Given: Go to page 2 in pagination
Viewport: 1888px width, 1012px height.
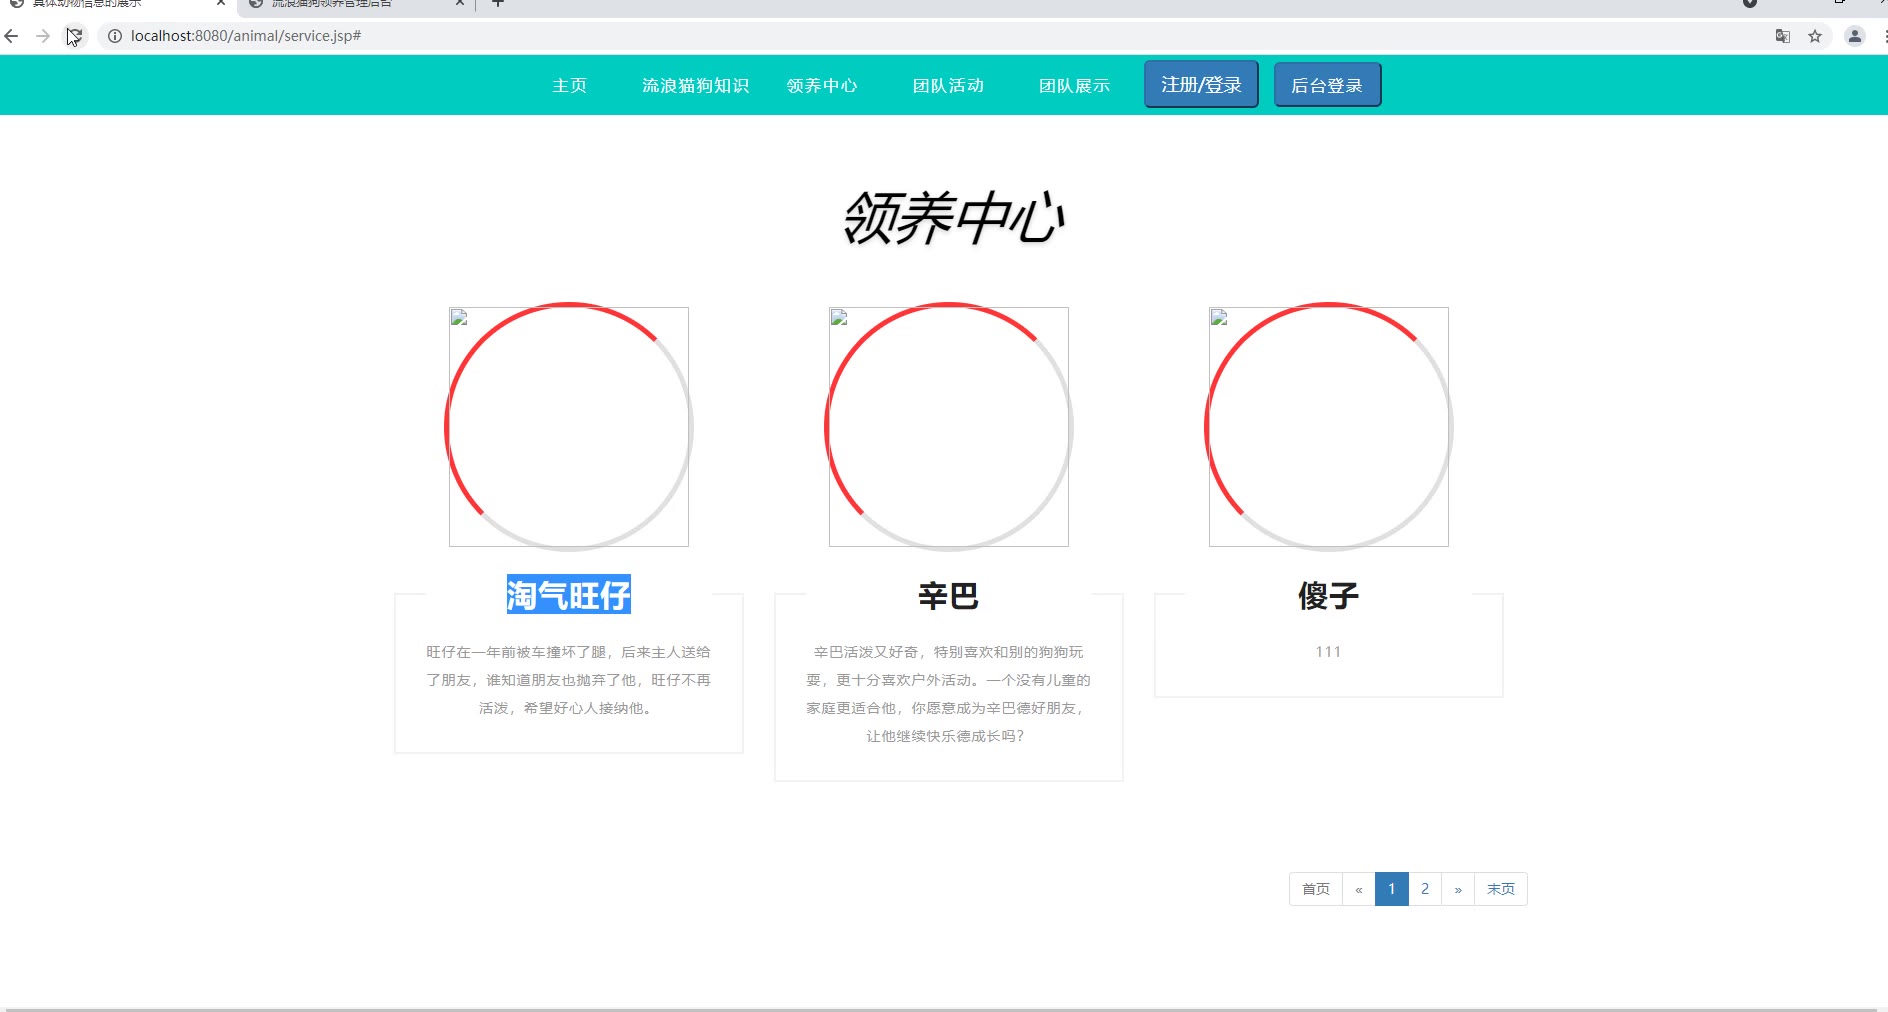Looking at the screenshot, I should 1425,889.
